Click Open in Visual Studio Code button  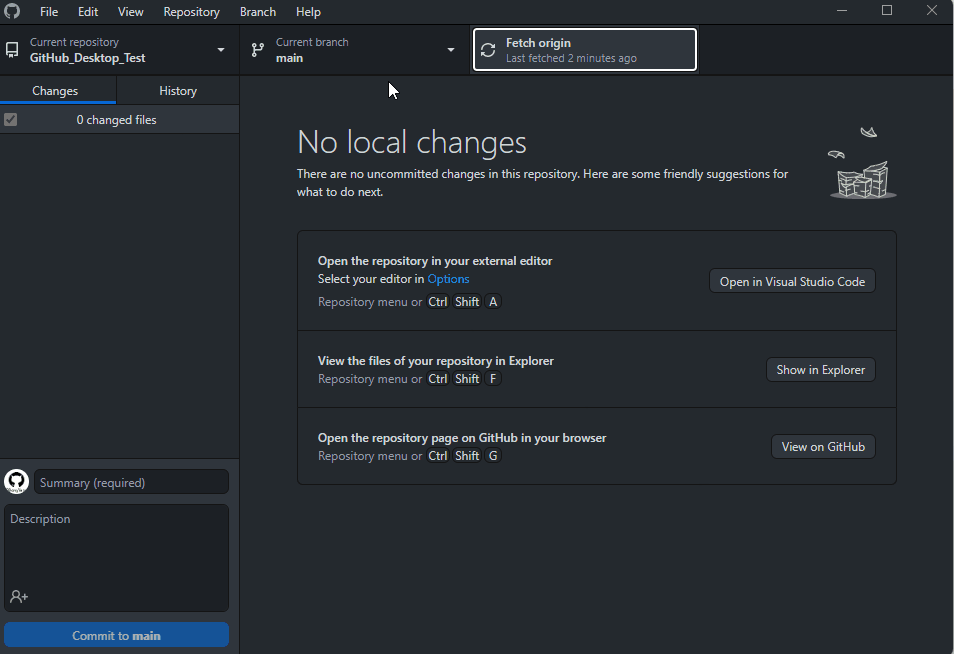(792, 281)
